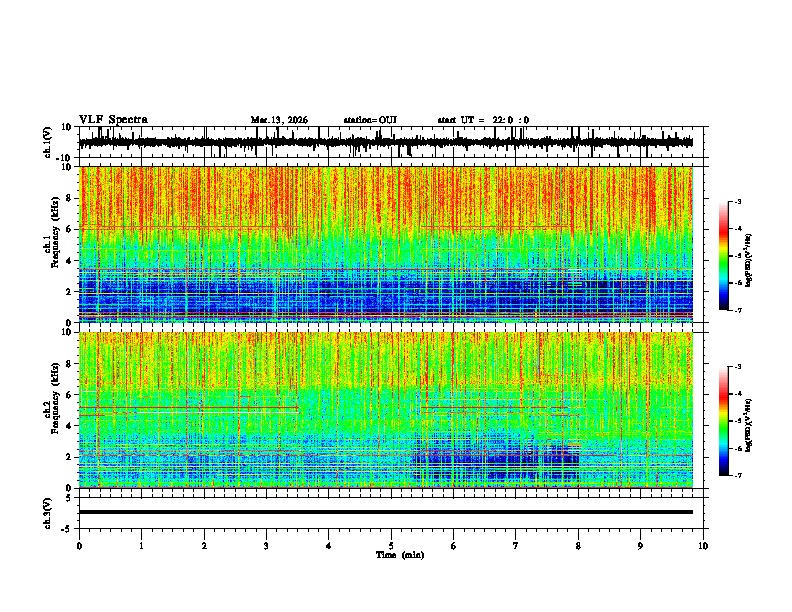Click the 'ch.1(V)' waveform axis label
This screenshot has width=792, height=612.
coord(48,142)
